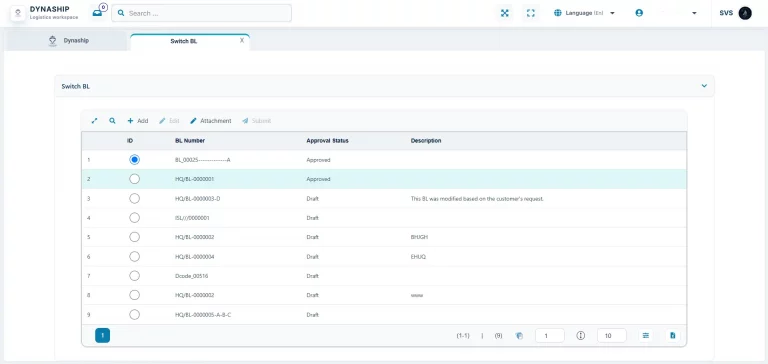768x364 pixels.
Task: Open the user account dropdown arrow
Action: 694,13
